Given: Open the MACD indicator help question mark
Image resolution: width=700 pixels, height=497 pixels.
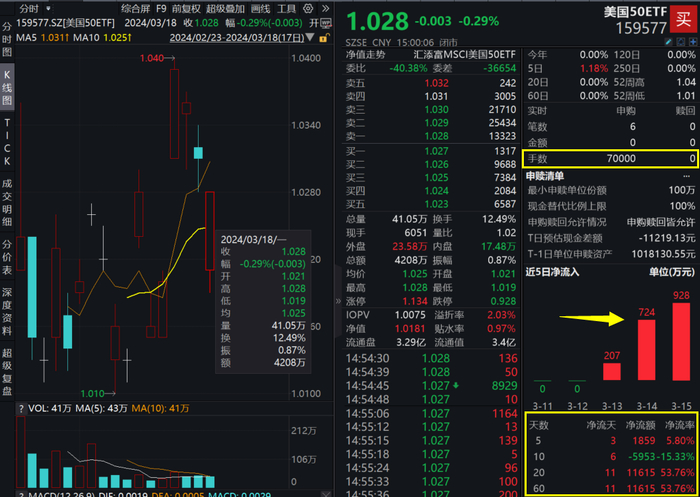Looking at the screenshot, I should tap(21, 494).
